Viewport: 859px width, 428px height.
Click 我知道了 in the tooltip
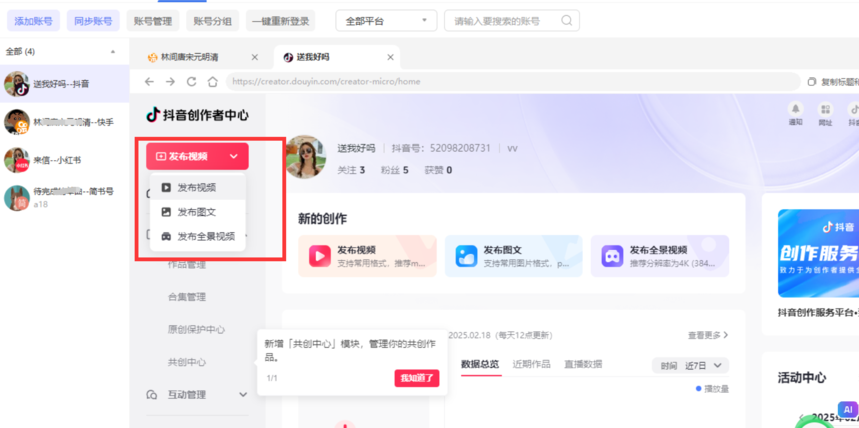click(416, 378)
